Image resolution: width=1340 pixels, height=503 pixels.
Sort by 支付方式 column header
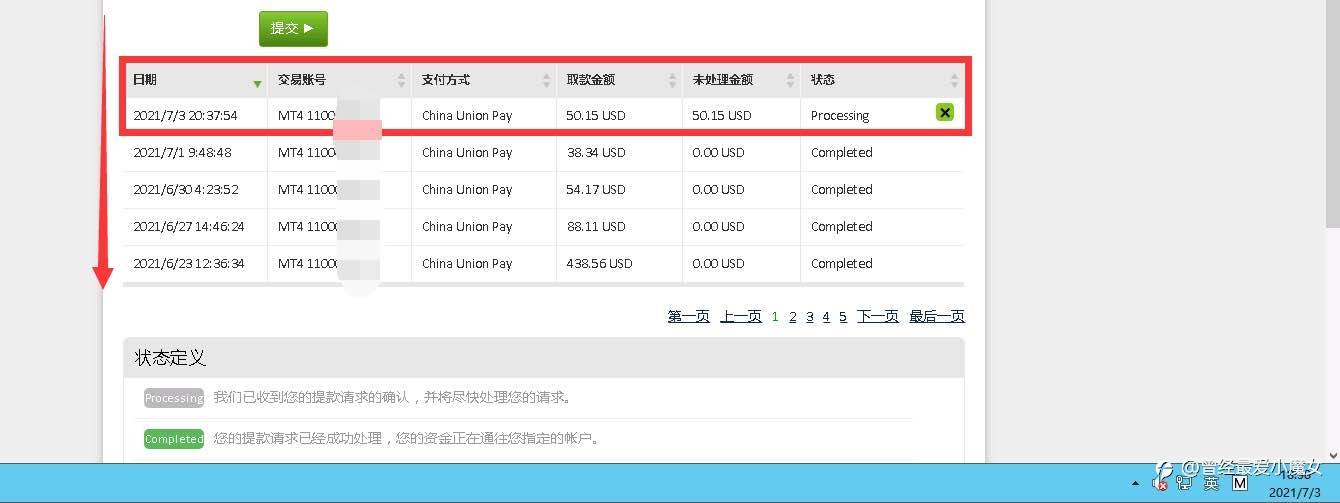point(484,80)
